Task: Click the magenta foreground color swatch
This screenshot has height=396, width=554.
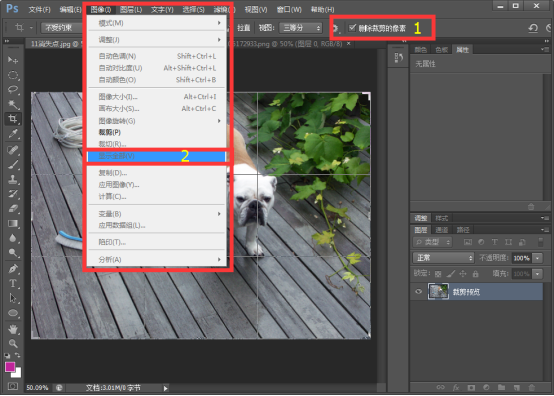Action: point(10,367)
